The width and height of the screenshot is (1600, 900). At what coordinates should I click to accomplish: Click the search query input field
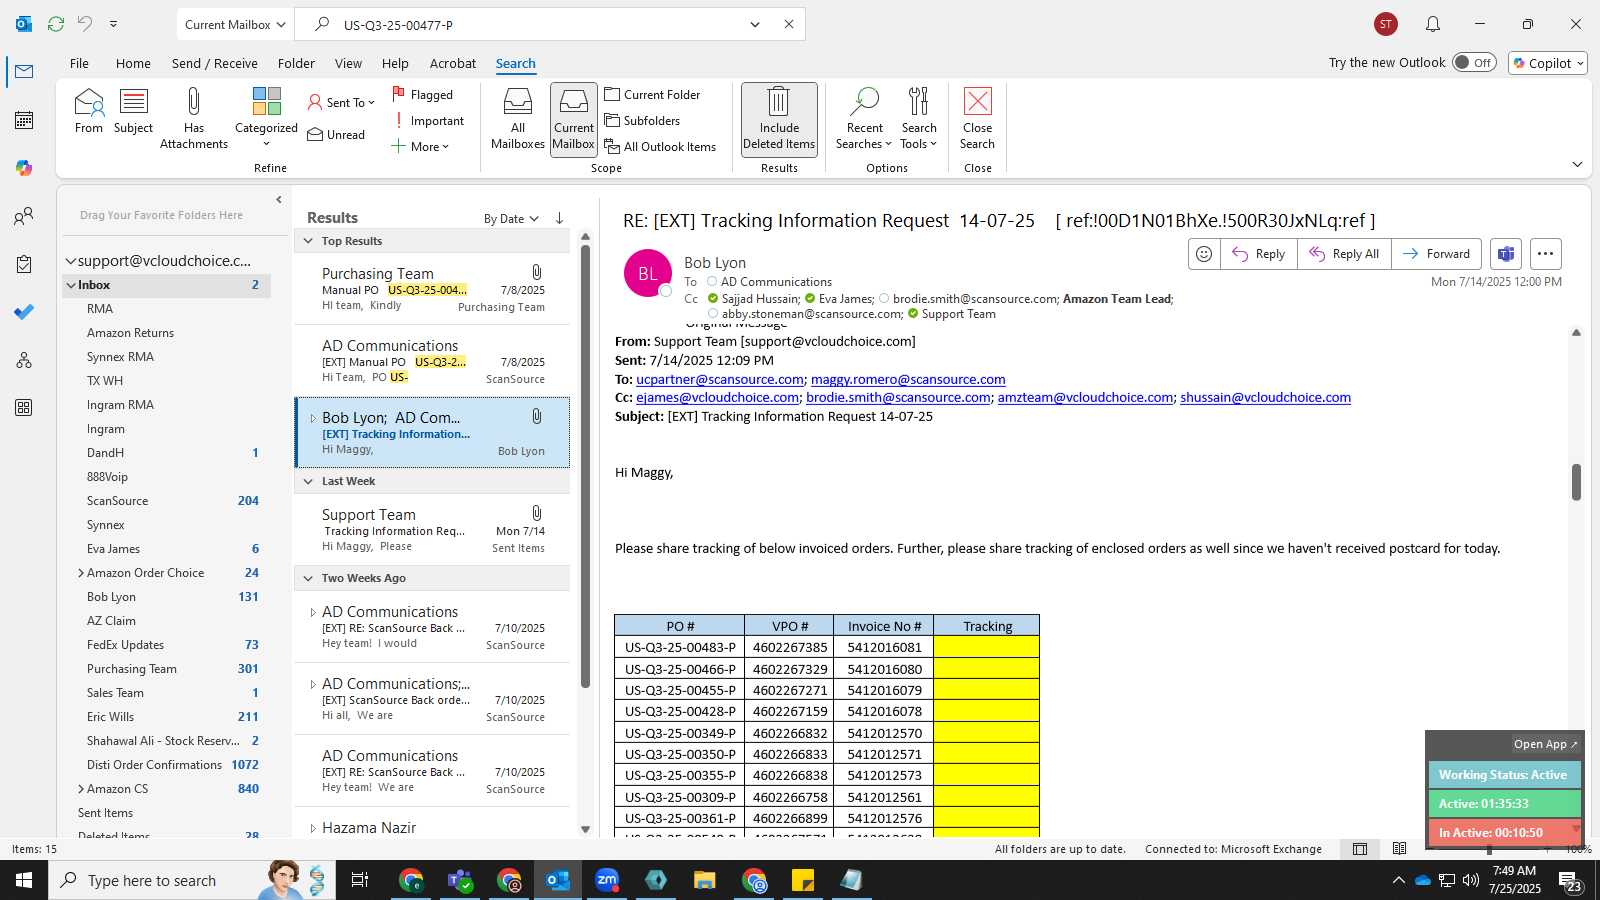tap(540, 24)
